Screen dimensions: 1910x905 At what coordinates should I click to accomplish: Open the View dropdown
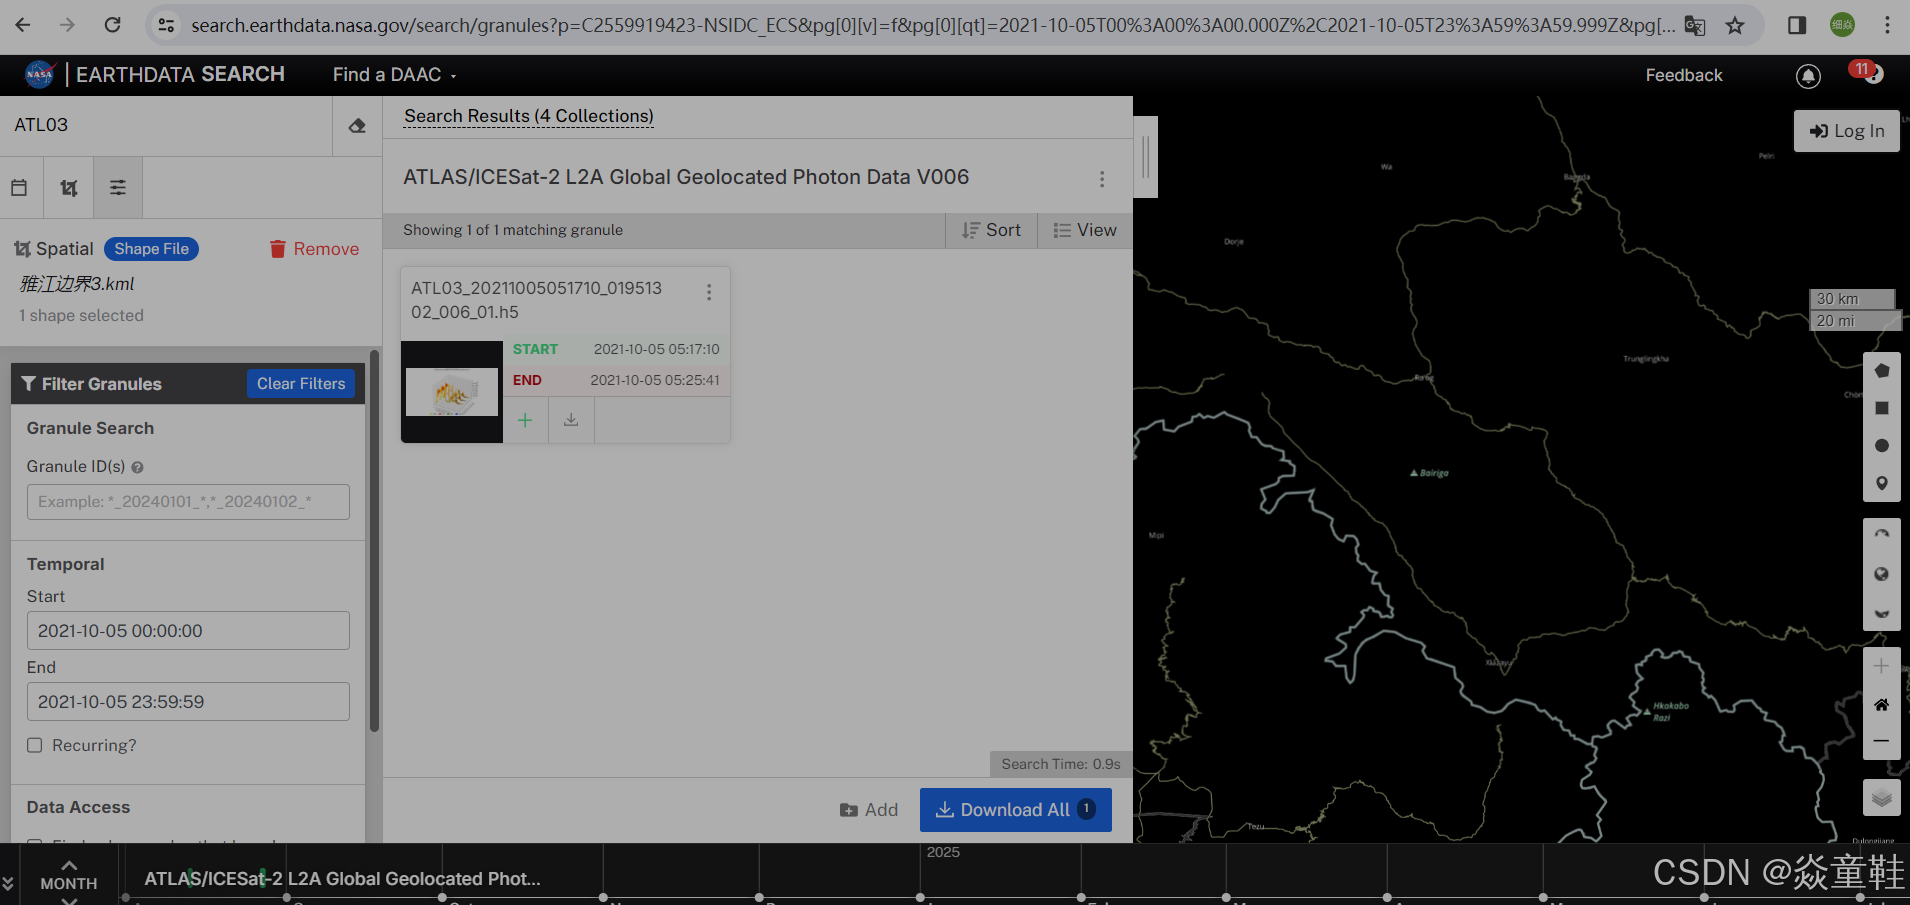pos(1085,230)
